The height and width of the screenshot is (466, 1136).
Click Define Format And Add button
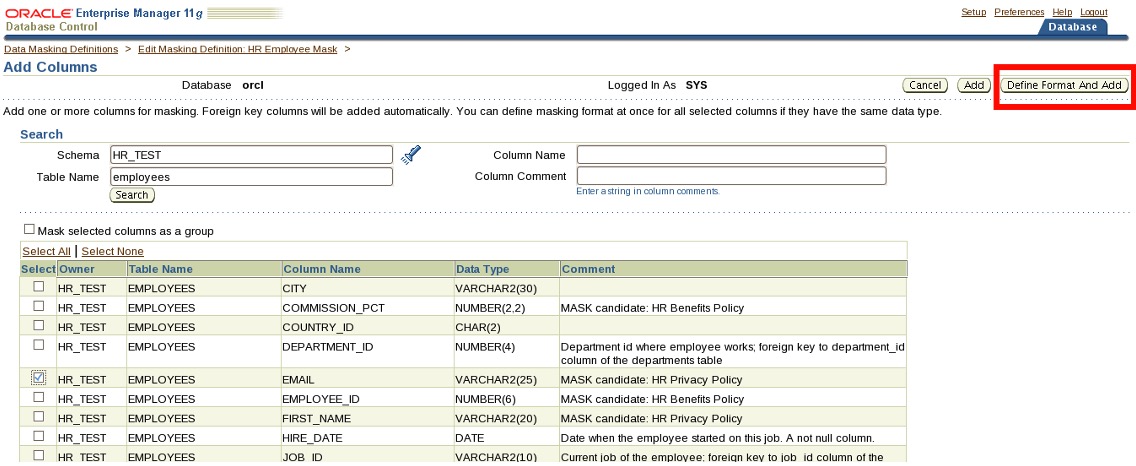[1064, 86]
